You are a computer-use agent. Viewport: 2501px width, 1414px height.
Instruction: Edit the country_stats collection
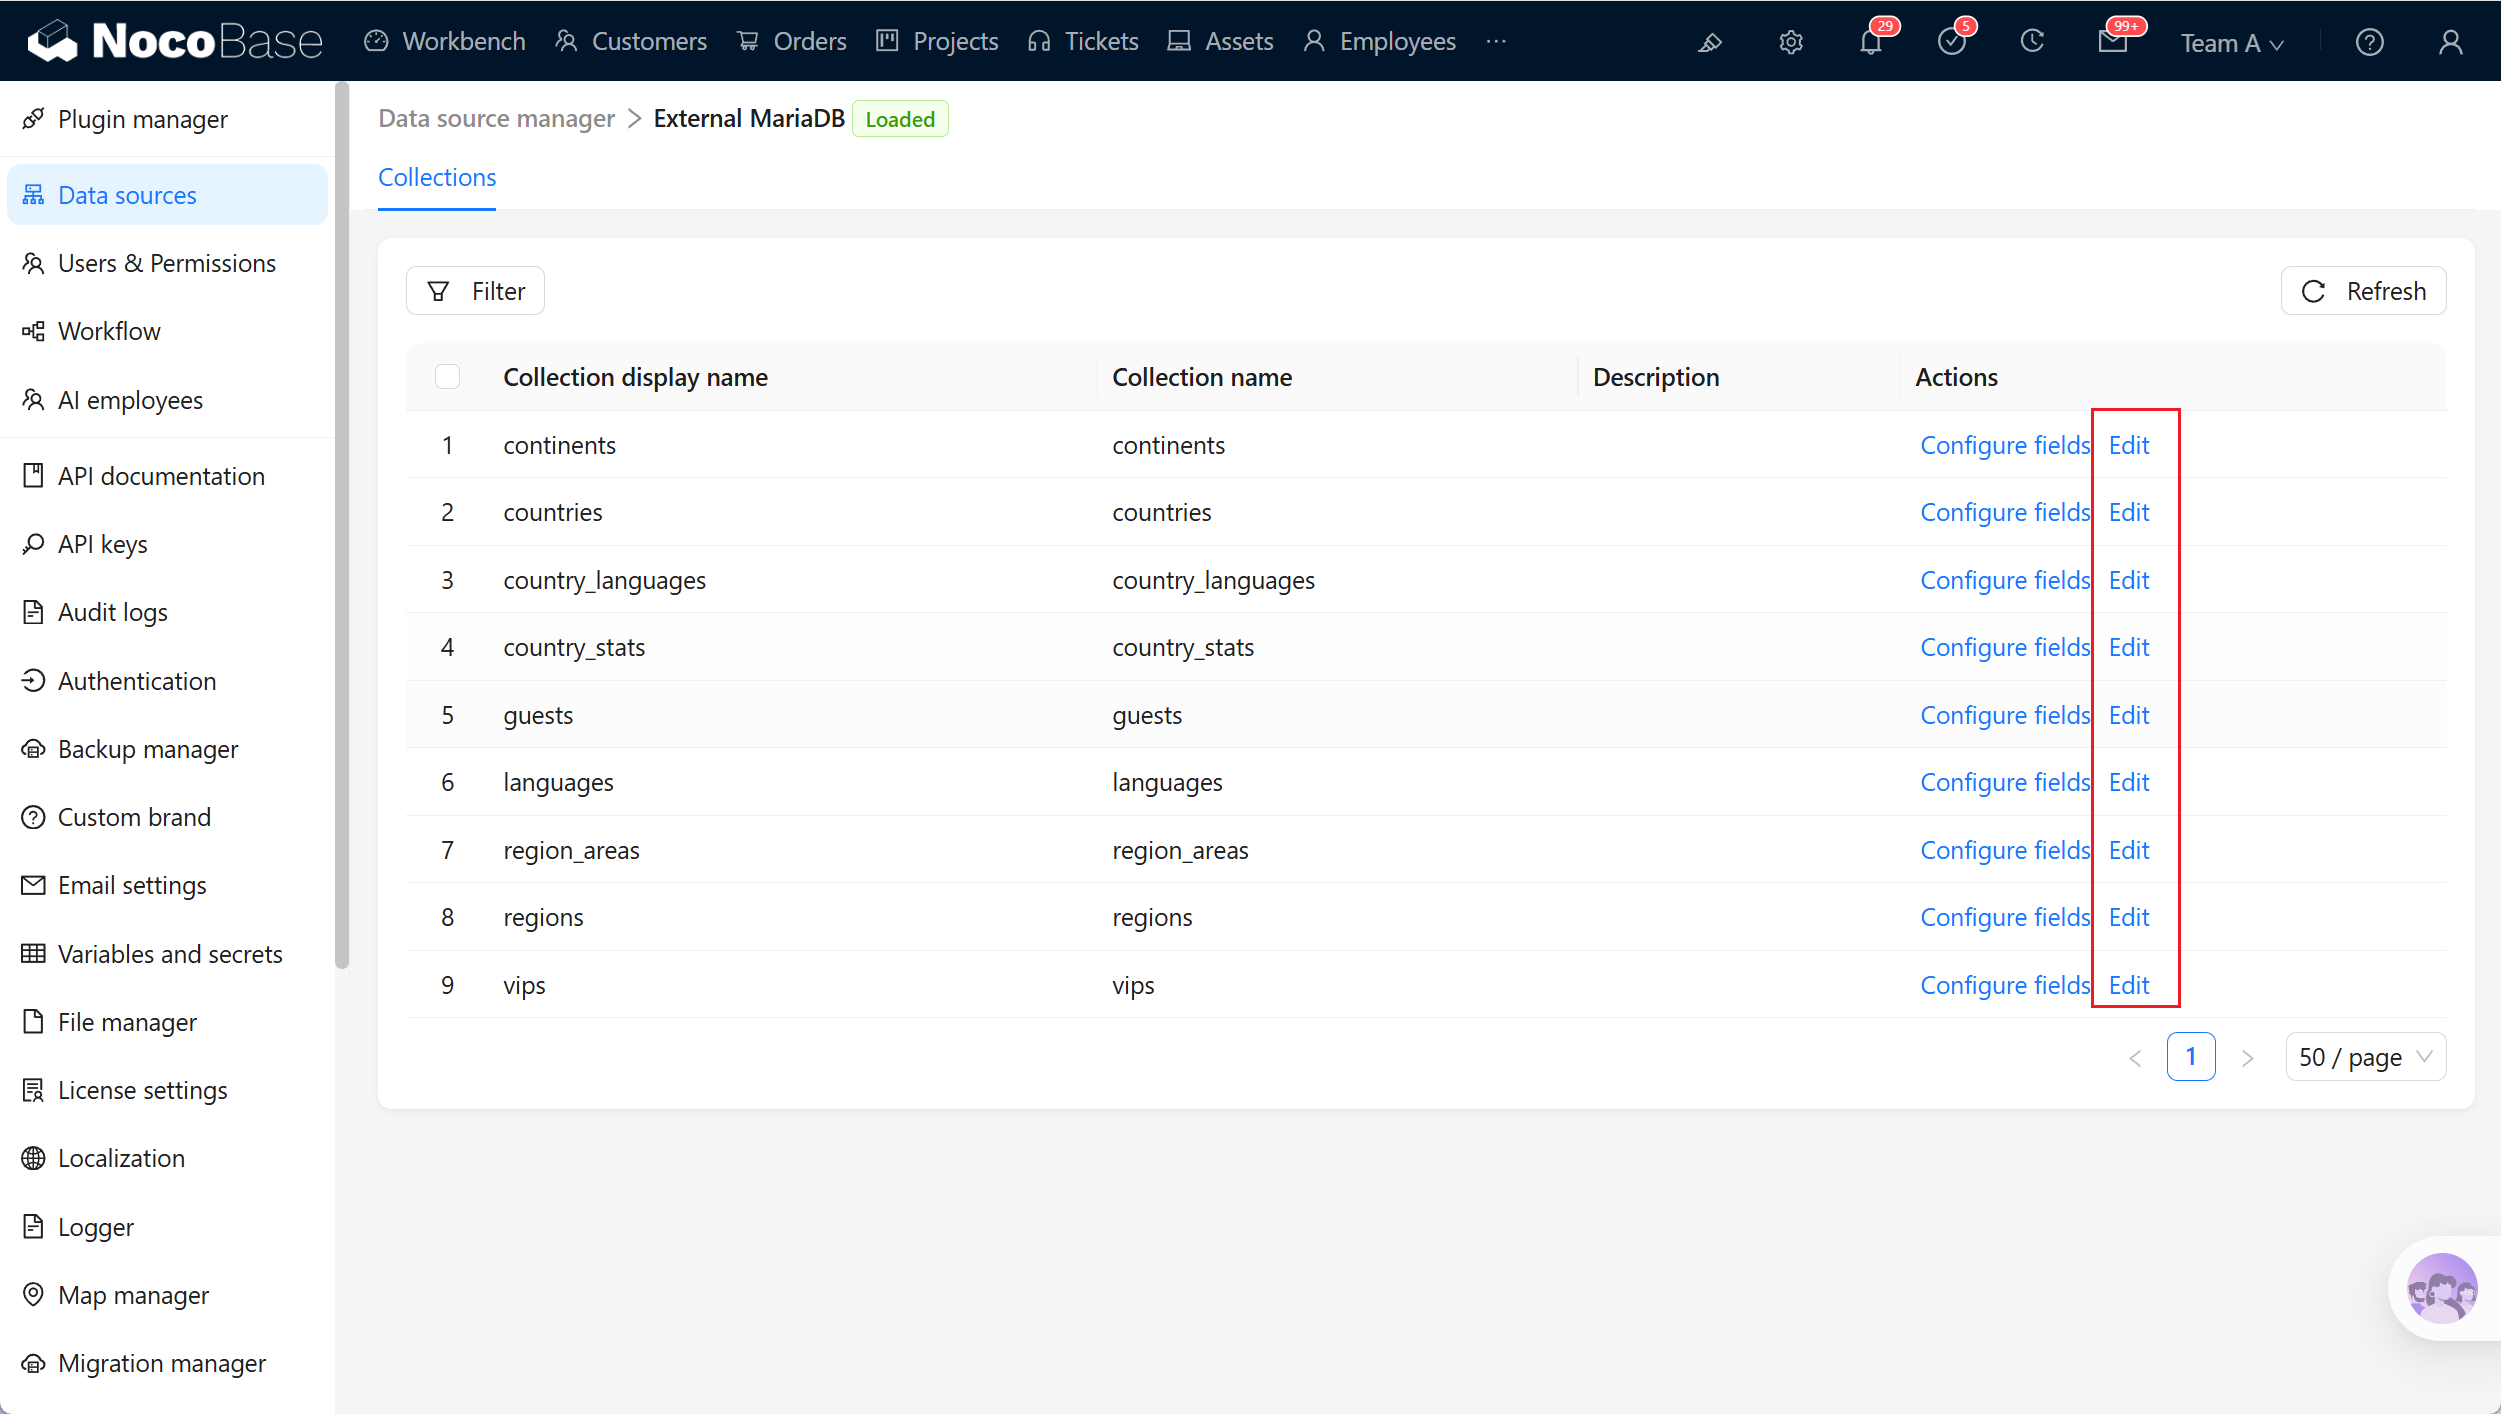coord(2129,647)
